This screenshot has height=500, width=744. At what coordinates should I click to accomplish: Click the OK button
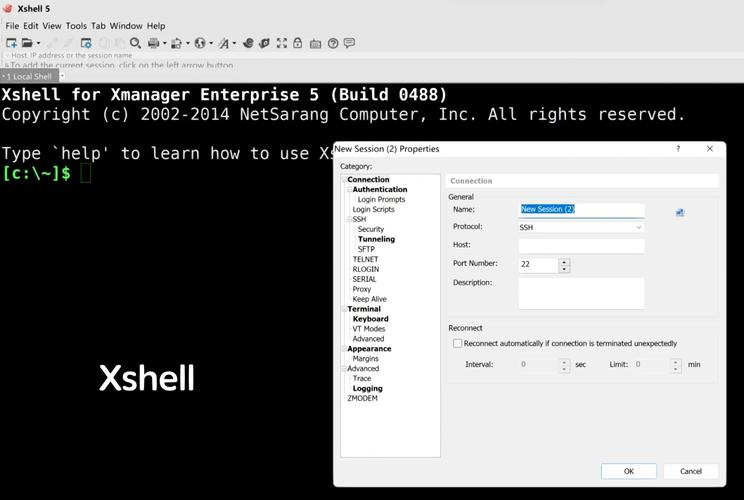pos(629,471)
